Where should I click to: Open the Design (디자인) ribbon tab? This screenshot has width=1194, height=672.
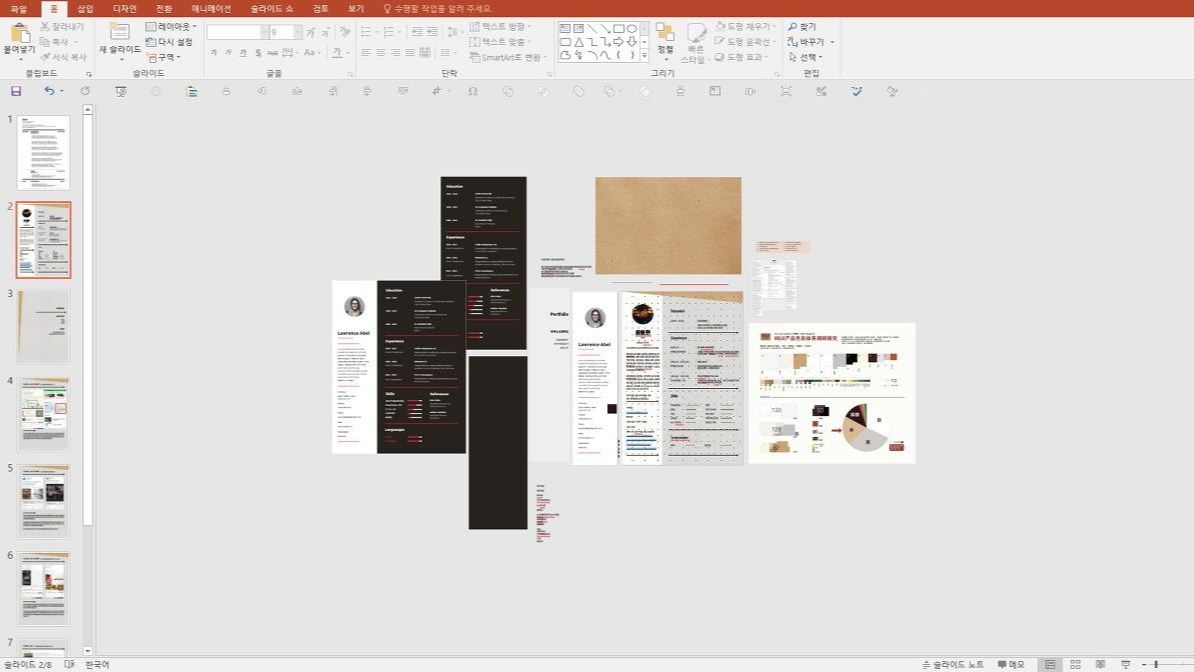[125, 8]
